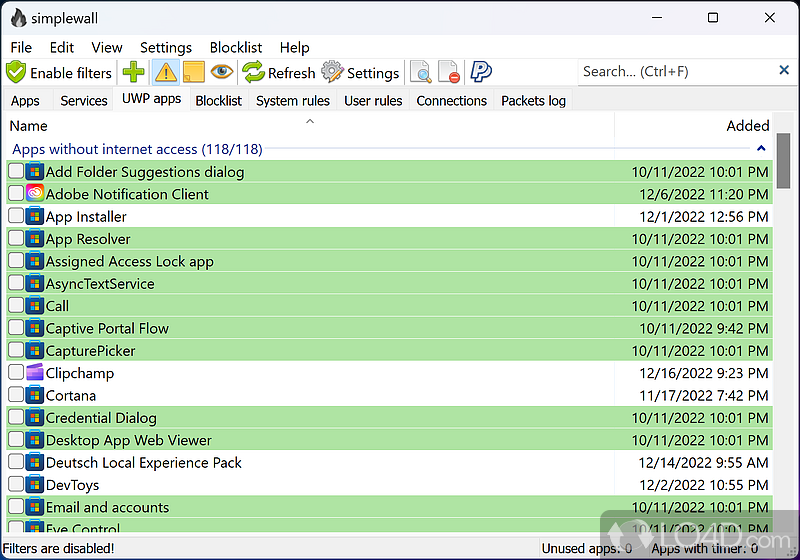Screen dimensions: 800x560
Task: Check the Adobe Notification Client checkbox
Action: click(x=16, y=193)
